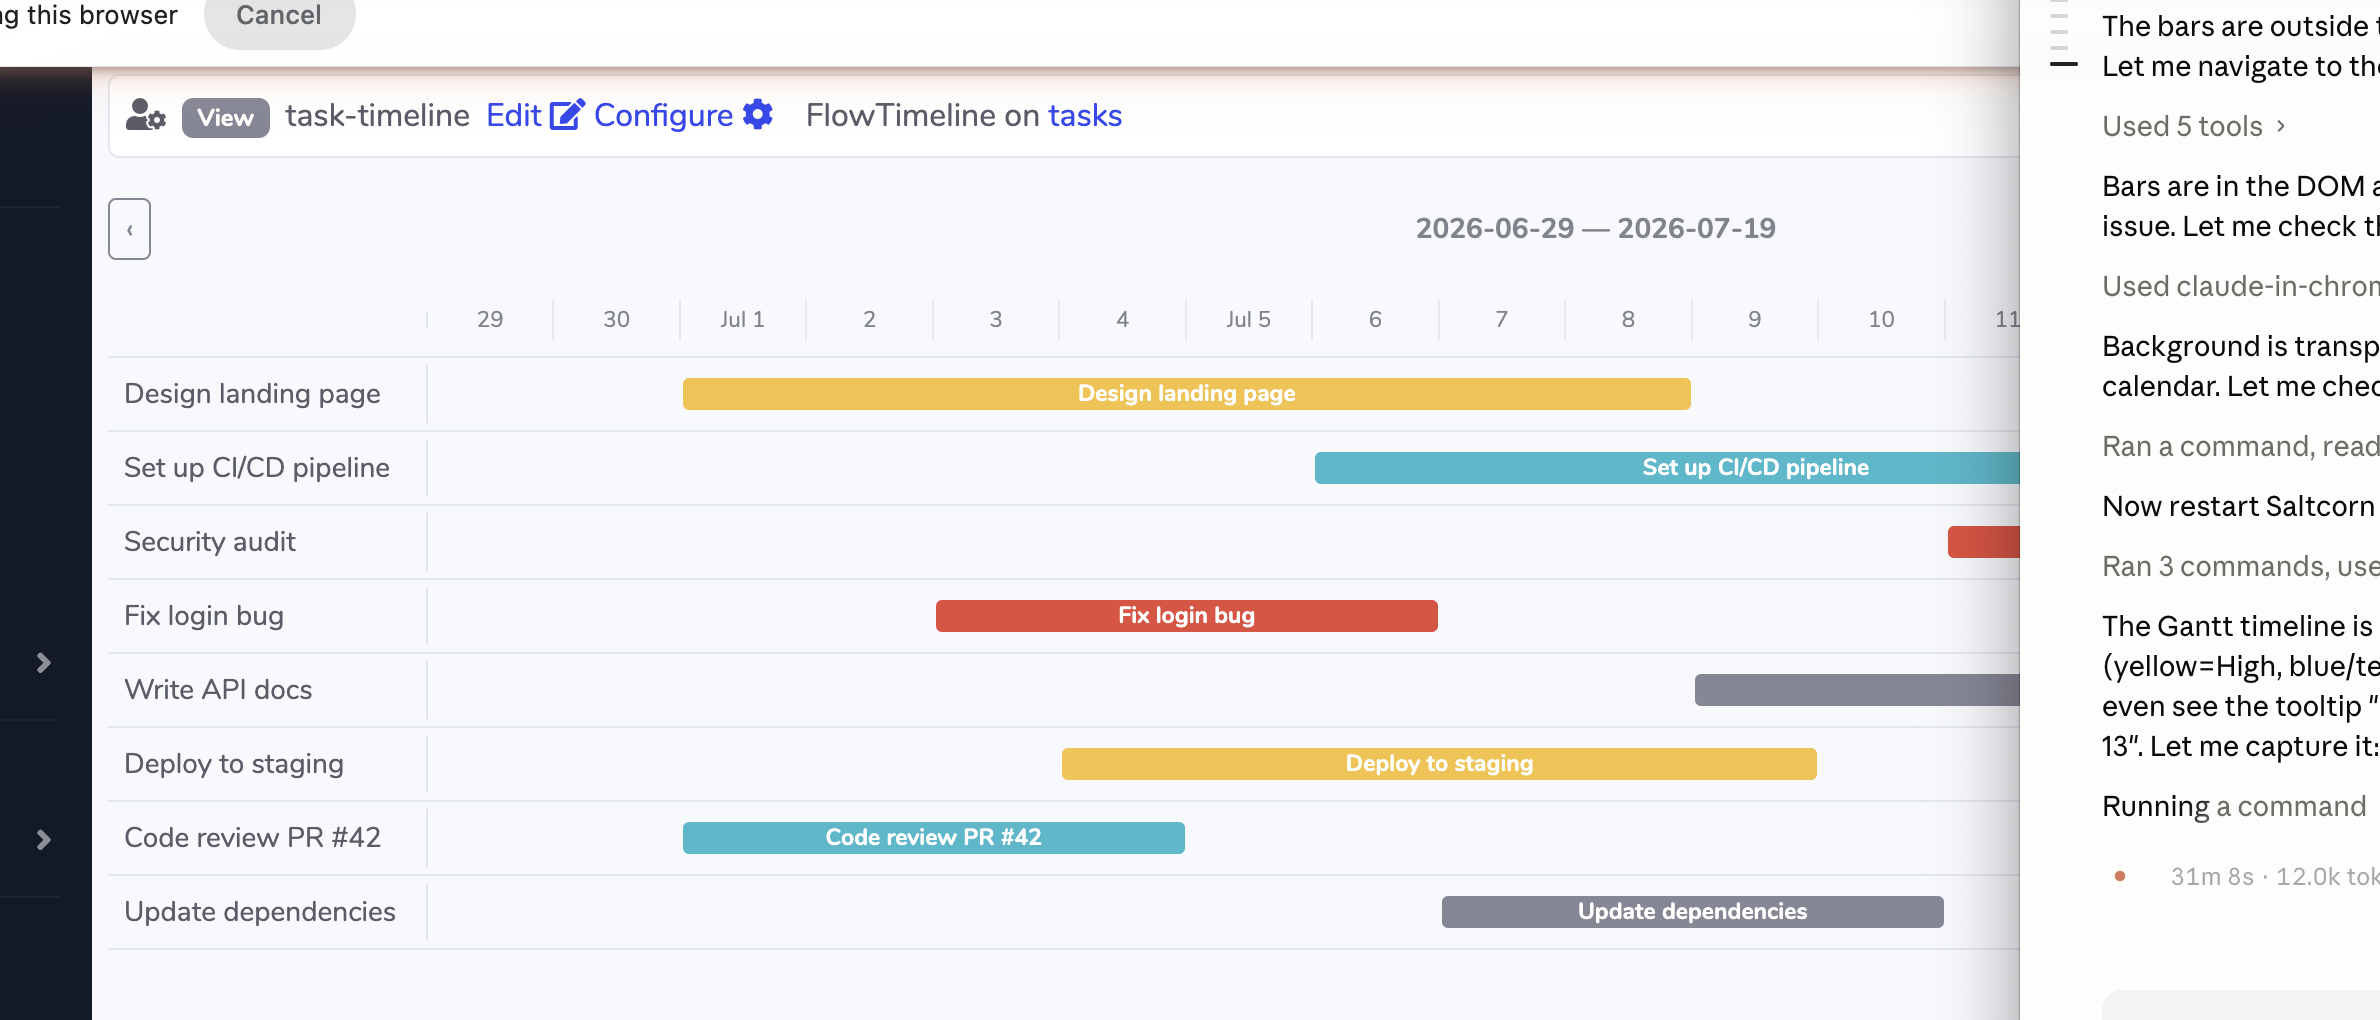Open the Edit link for task-timeline
Viewport: 2380px width, 1020px height.
click(534, 116)
